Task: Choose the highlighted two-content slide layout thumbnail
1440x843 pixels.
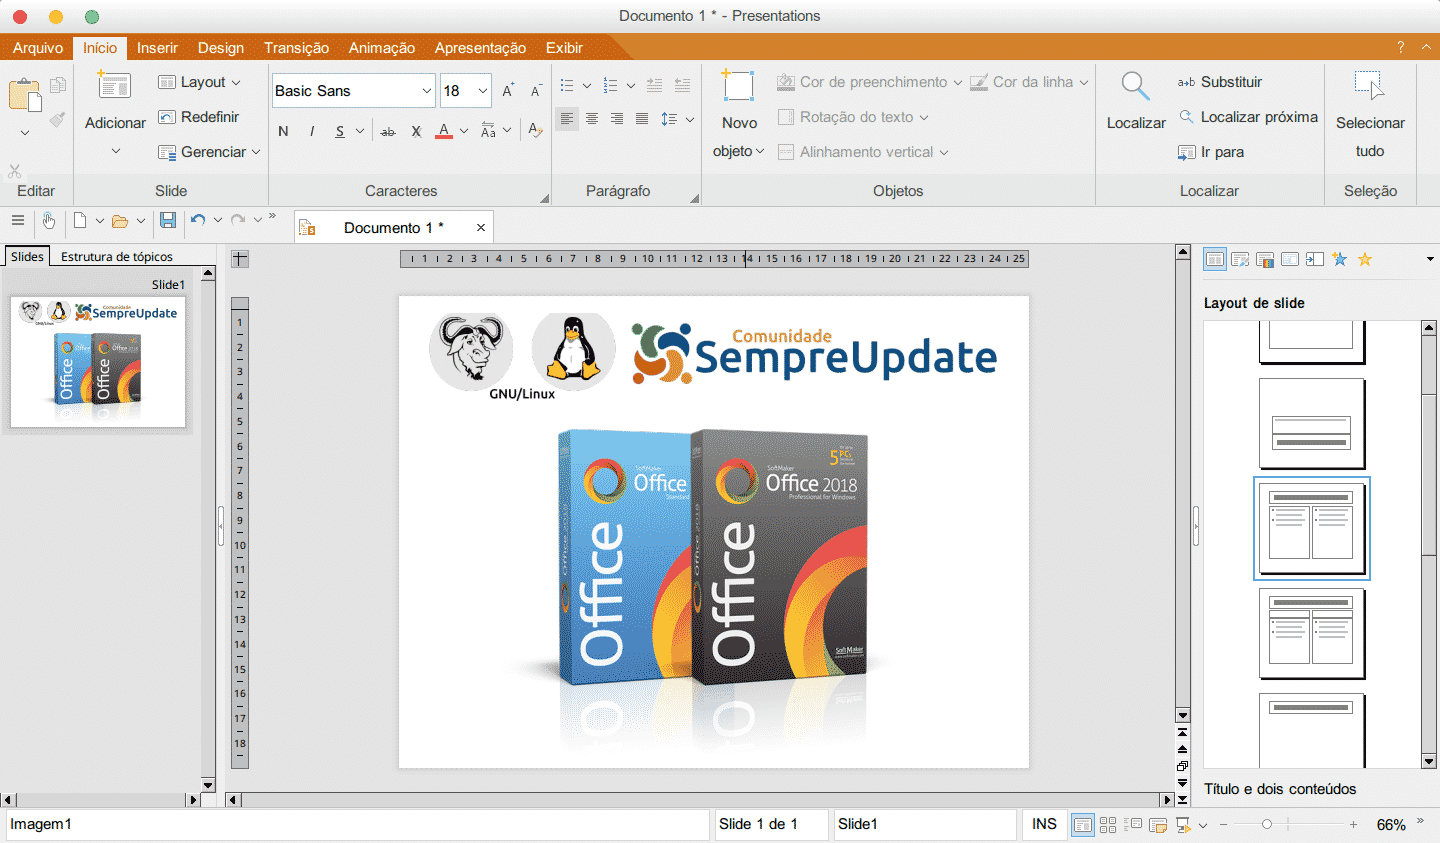Action: click(x=1311, y=528)
